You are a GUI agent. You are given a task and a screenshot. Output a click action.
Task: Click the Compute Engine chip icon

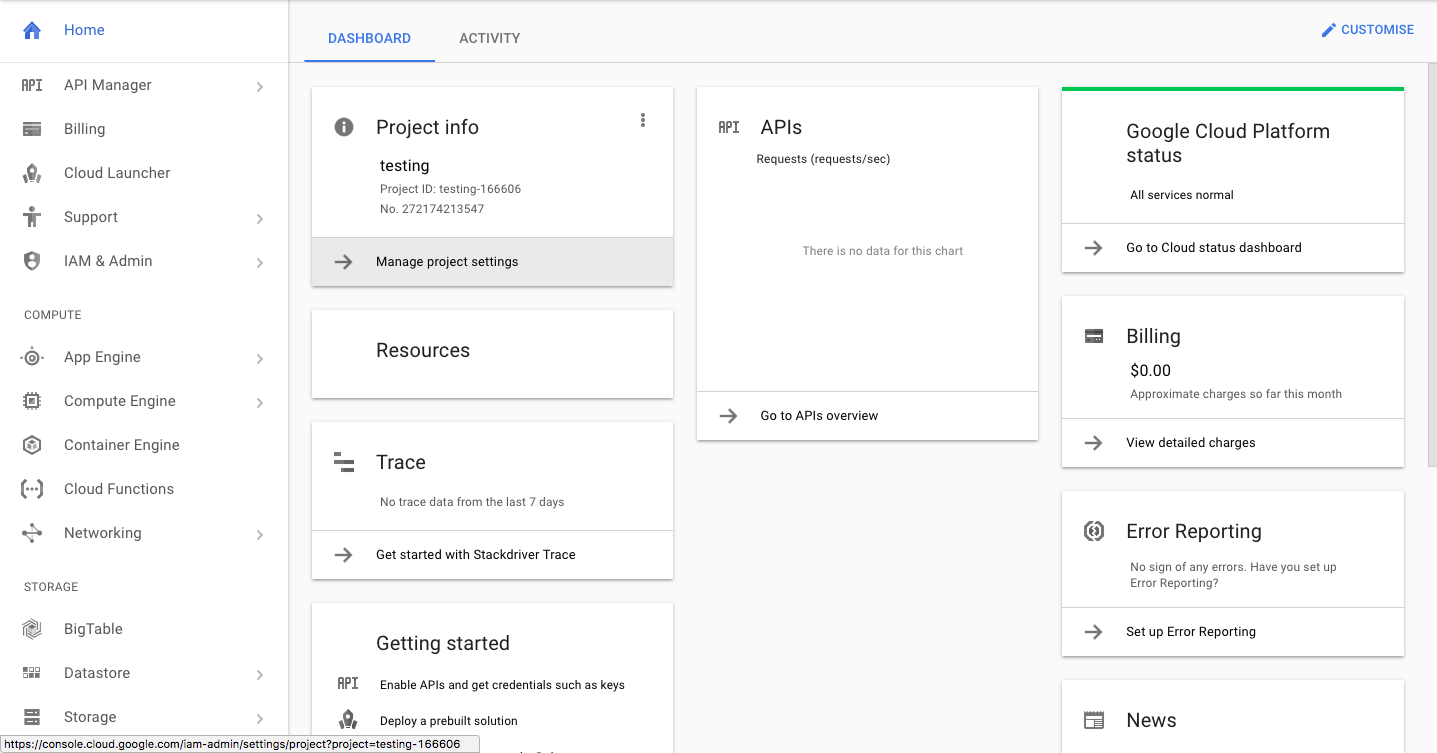click(x=32, y=401)
